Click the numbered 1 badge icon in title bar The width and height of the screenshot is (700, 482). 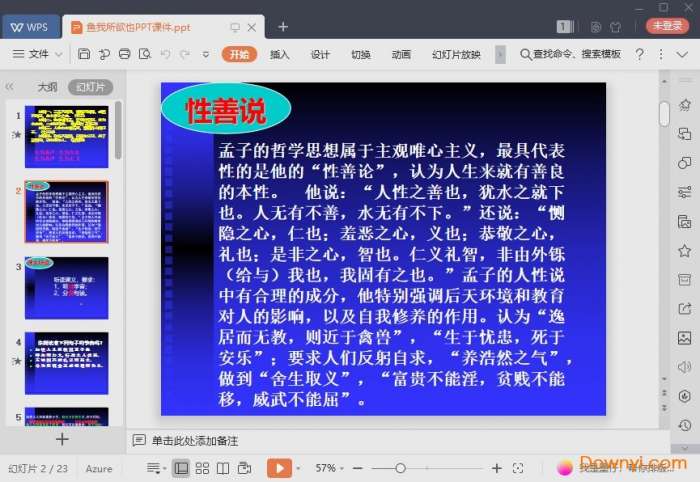pos(565,27)
